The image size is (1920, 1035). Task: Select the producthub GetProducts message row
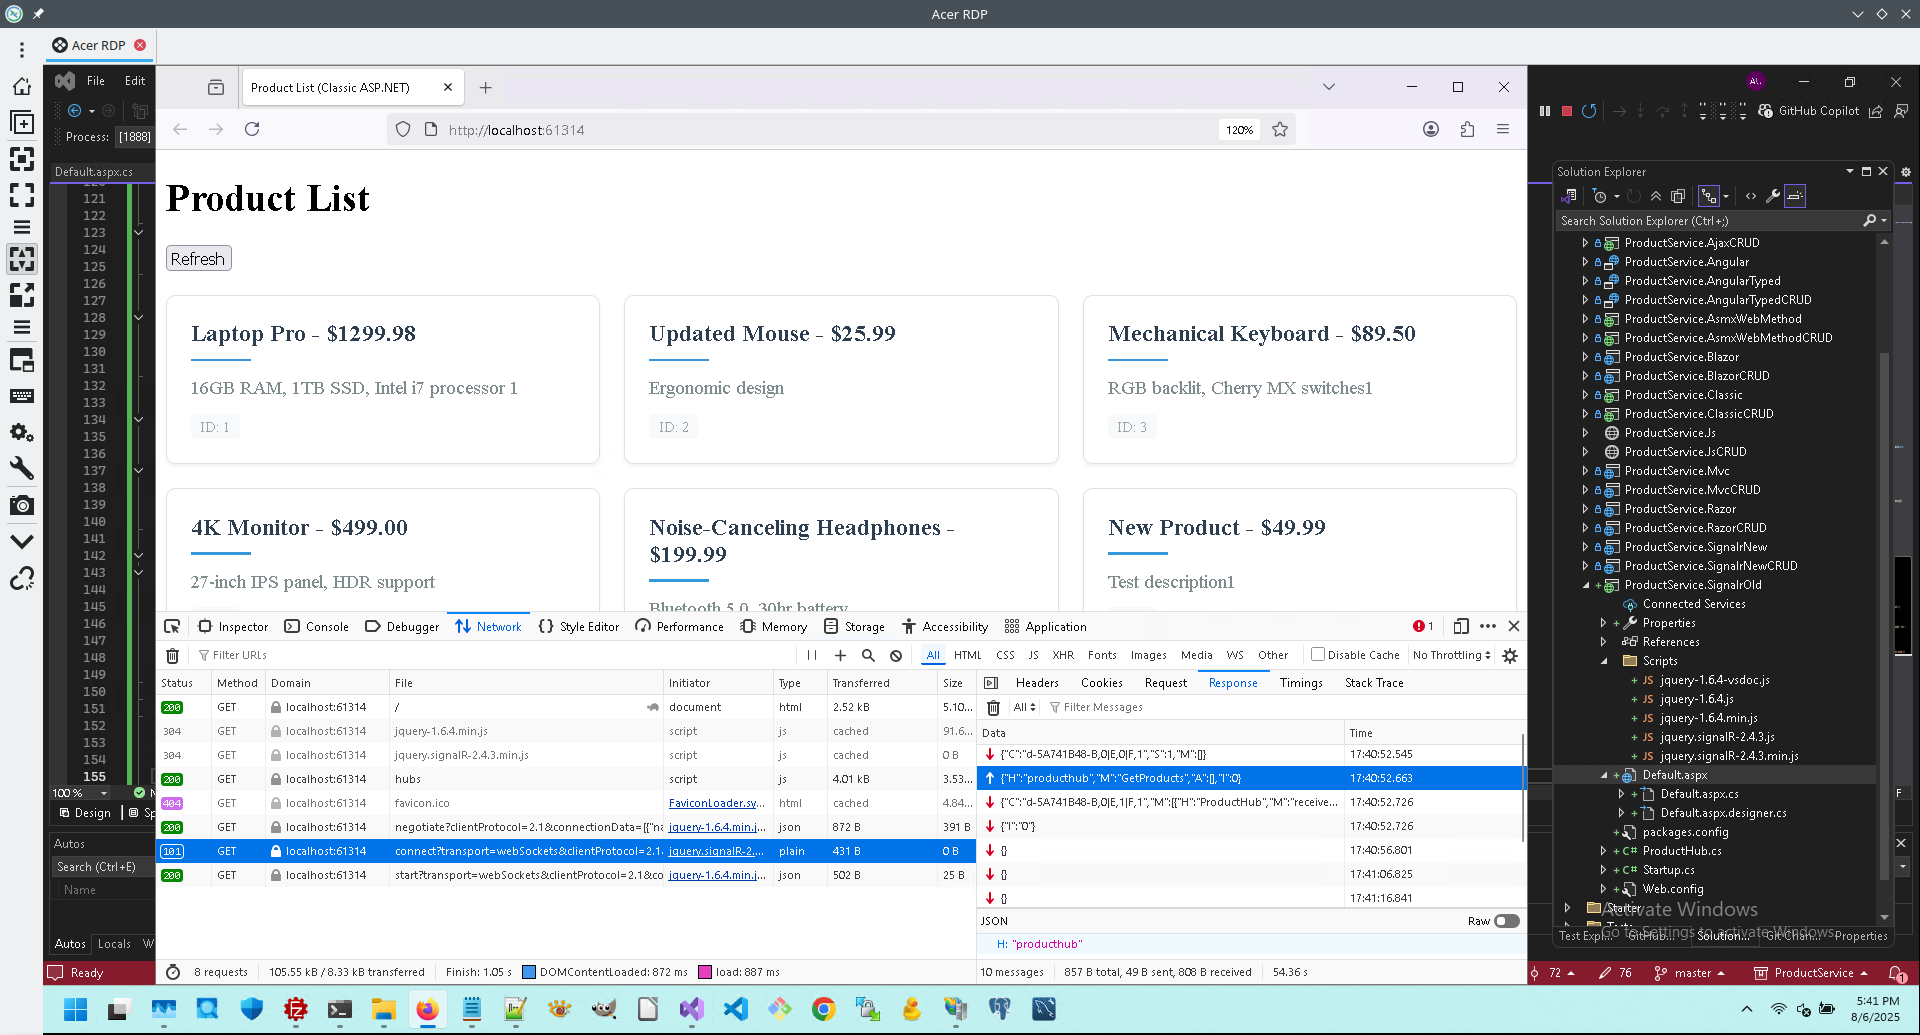1249,778
